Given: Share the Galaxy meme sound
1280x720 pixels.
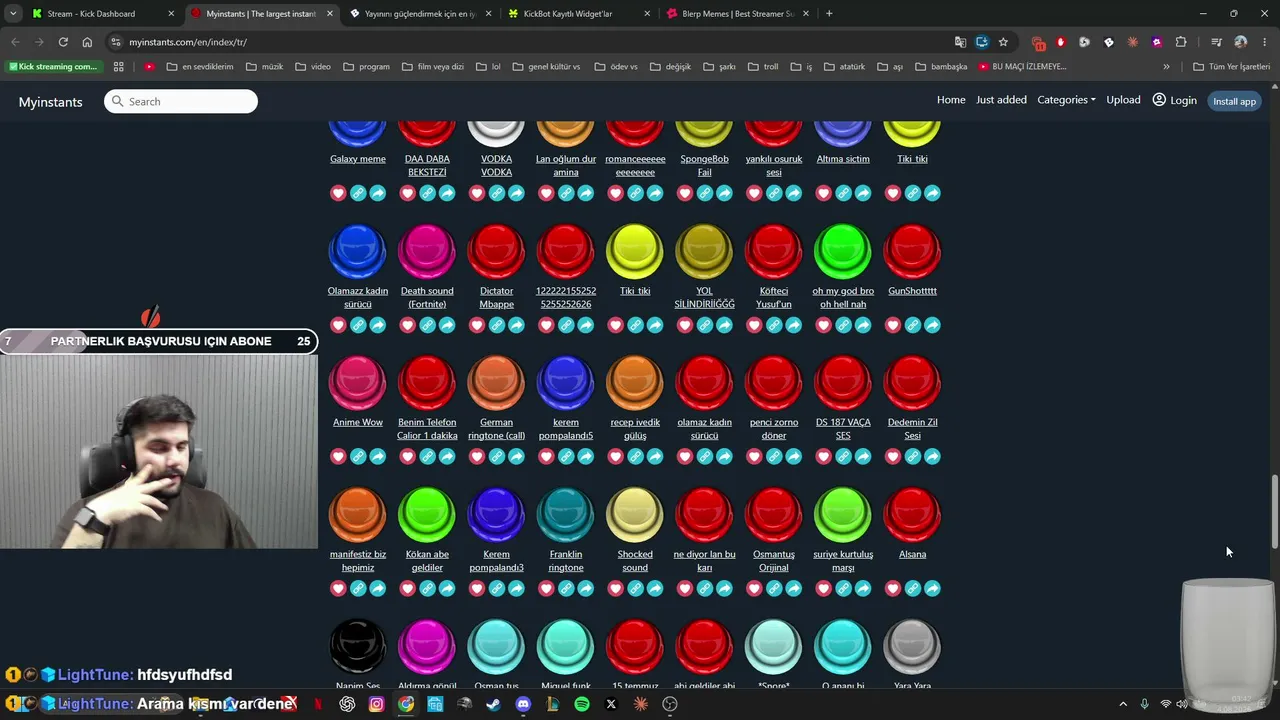Looking at the screenshot, I should click(x=378, y=193).
